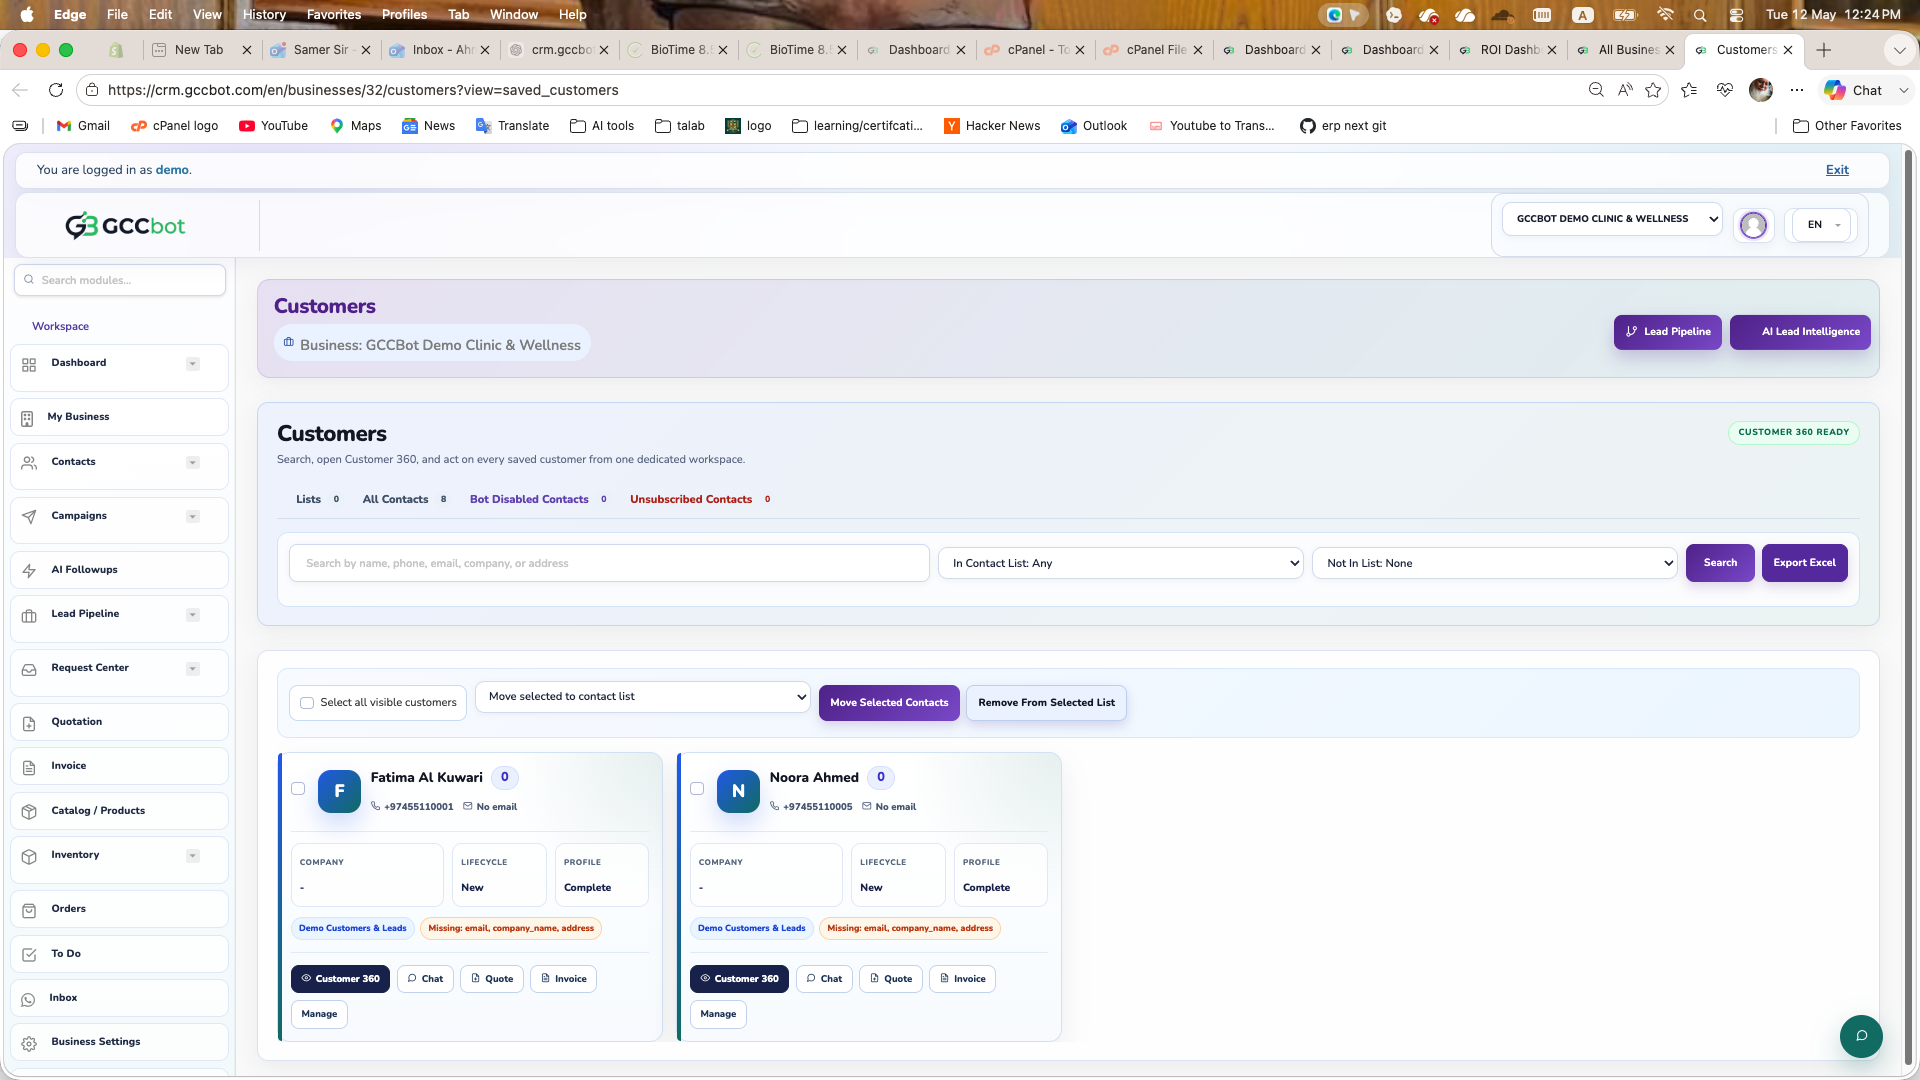
Task: Click the Search modules field
Action: 120,281
